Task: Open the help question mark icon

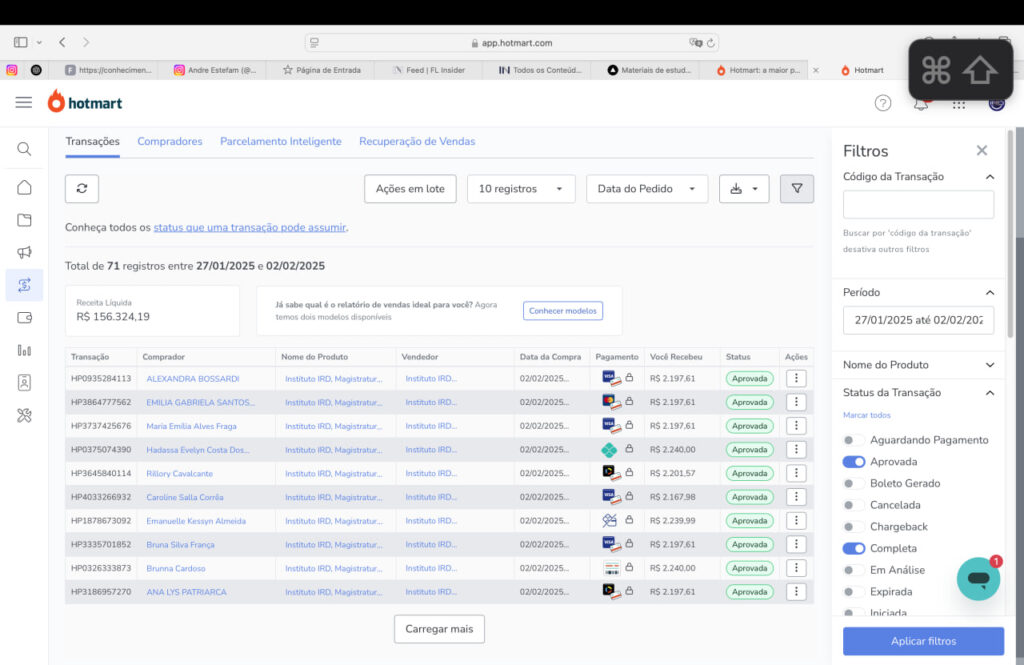Action: [x=883, y=103]
